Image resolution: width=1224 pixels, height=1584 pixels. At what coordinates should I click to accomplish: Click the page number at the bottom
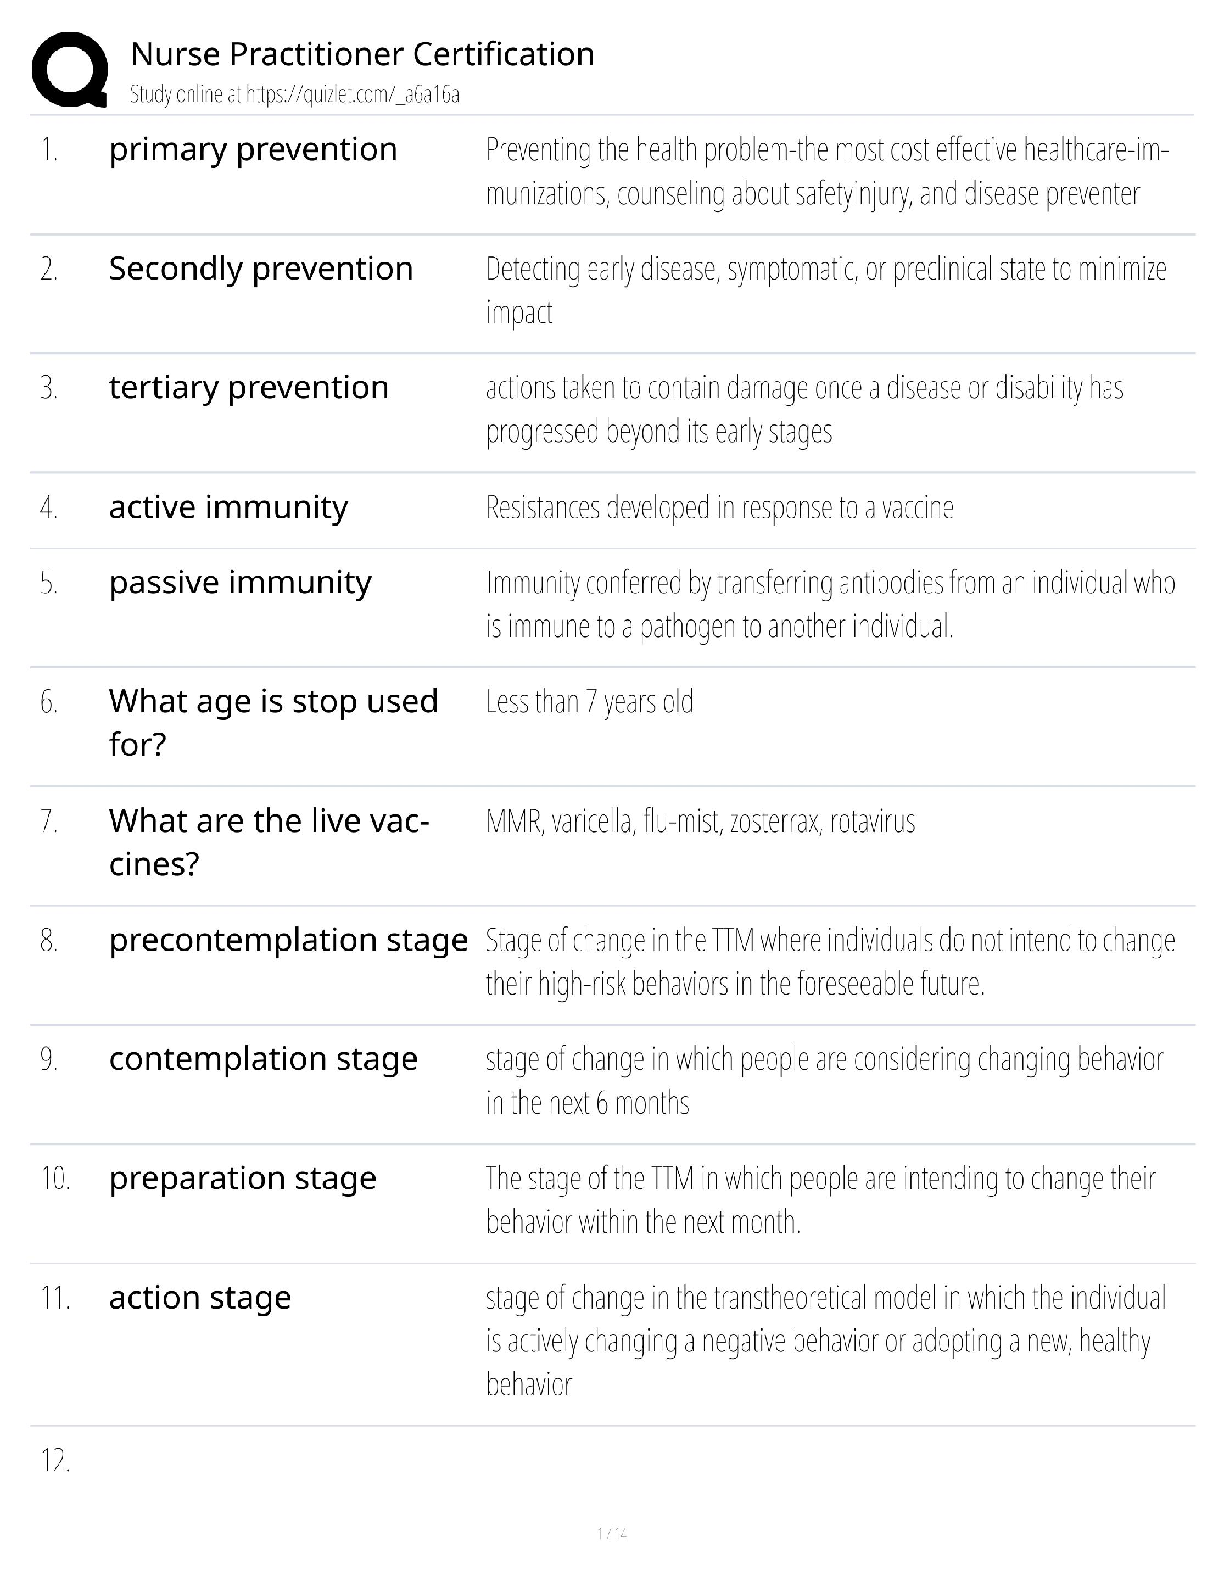pyautogui.click(x=611, y=1532)
